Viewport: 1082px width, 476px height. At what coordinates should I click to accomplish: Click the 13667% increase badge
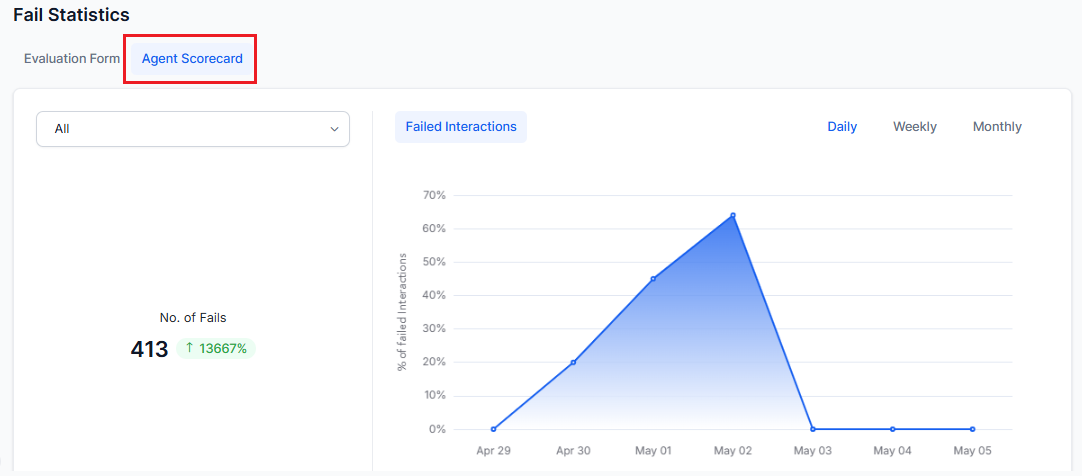(217, 348)
